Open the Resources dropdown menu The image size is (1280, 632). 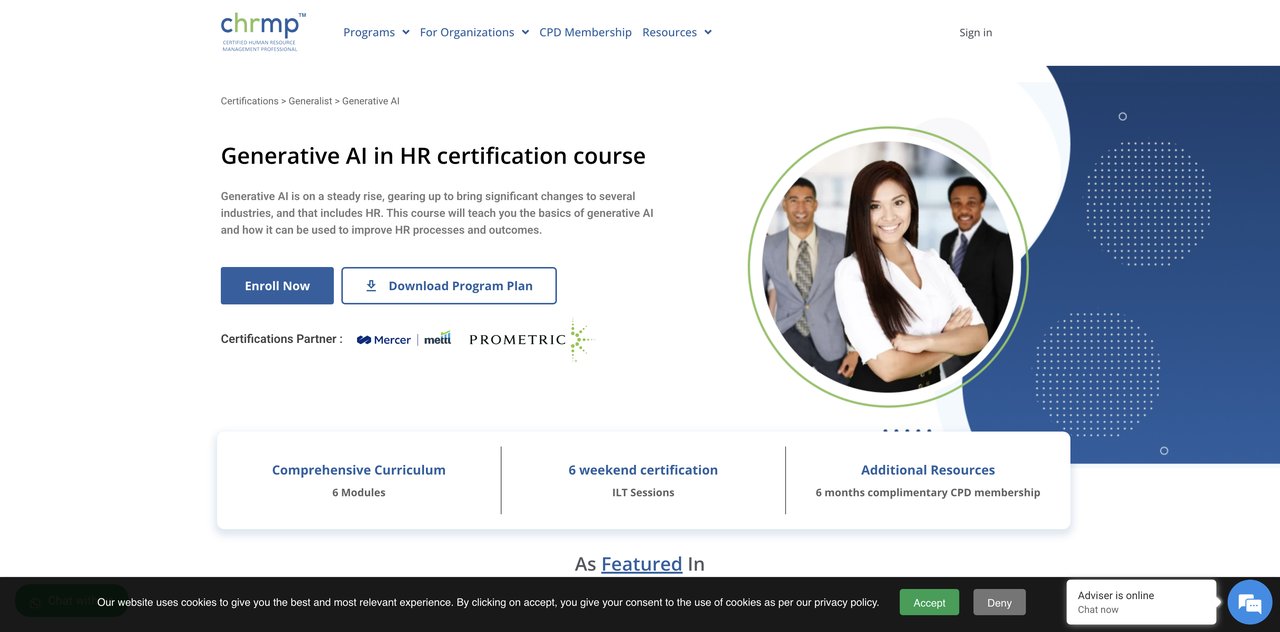click(677, 32)
